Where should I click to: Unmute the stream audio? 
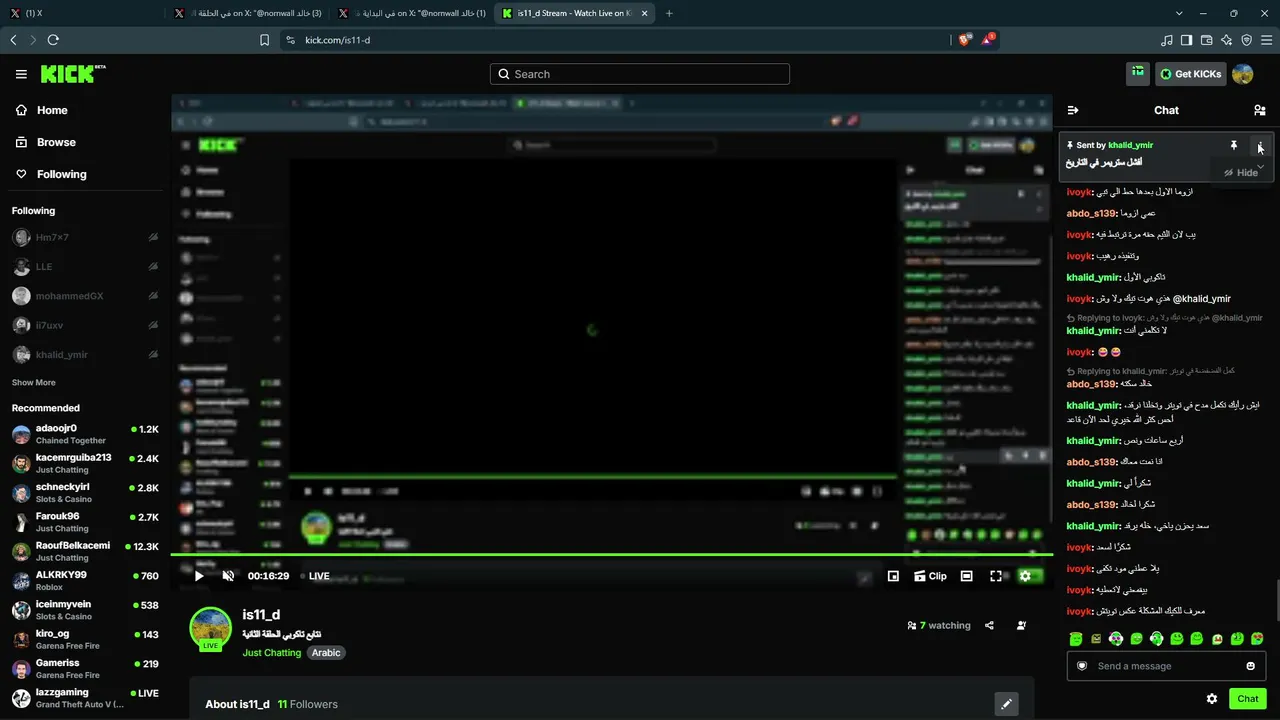228,576
